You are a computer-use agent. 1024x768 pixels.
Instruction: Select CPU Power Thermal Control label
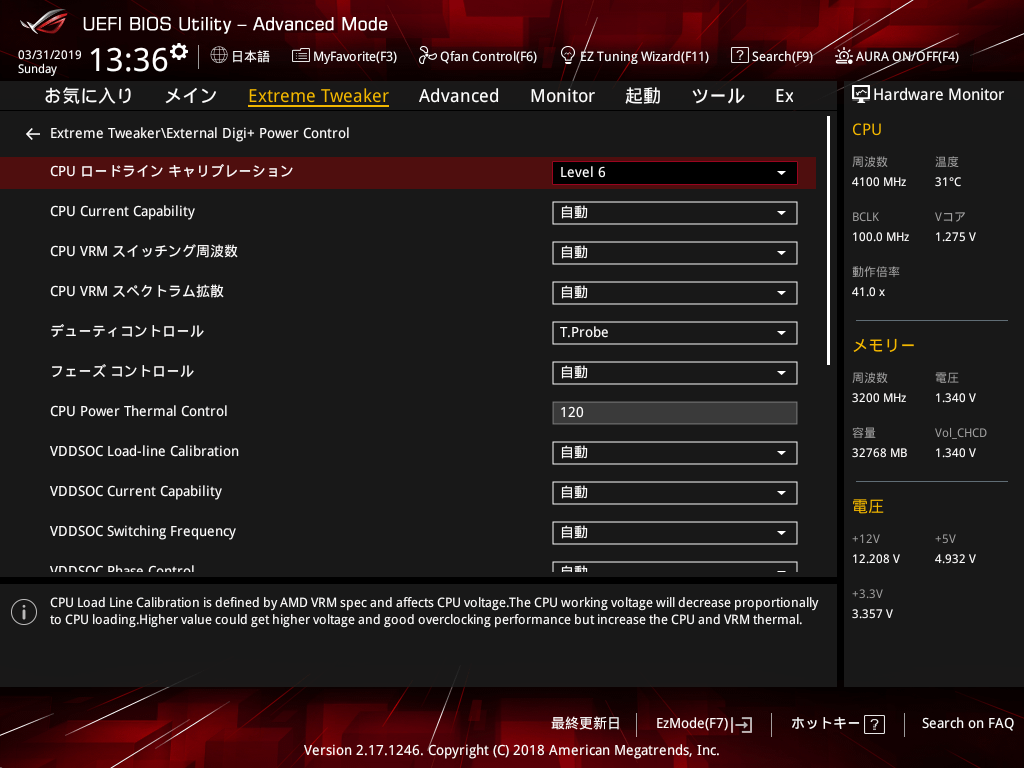pyautogui.click(x=138, y=411)
